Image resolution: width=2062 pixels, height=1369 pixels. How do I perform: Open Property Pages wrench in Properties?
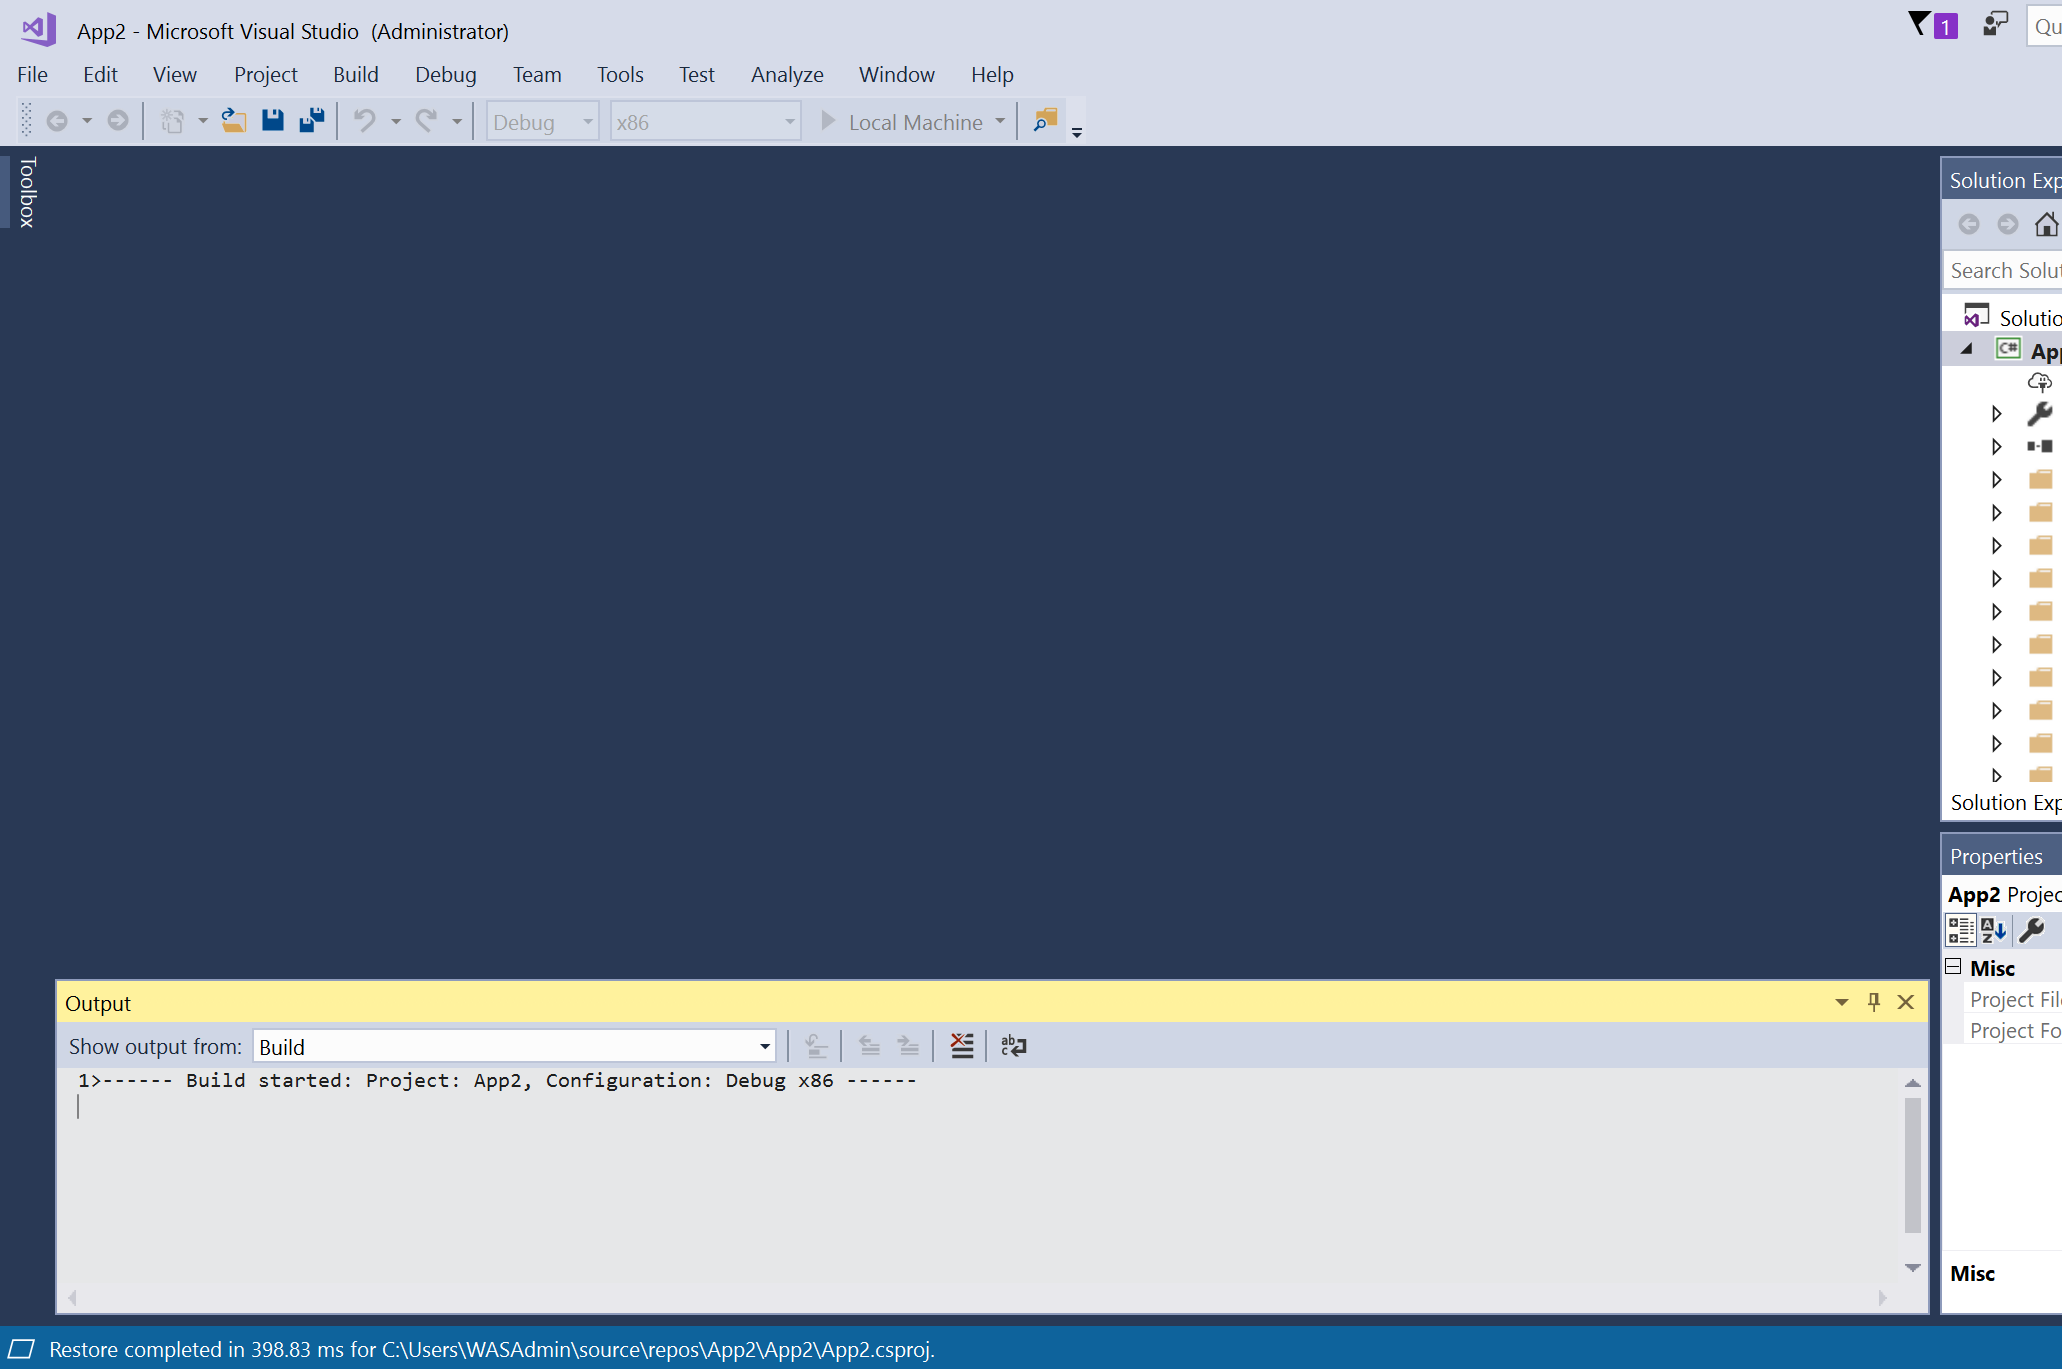pyautogui.click(x=2032, y=931)
